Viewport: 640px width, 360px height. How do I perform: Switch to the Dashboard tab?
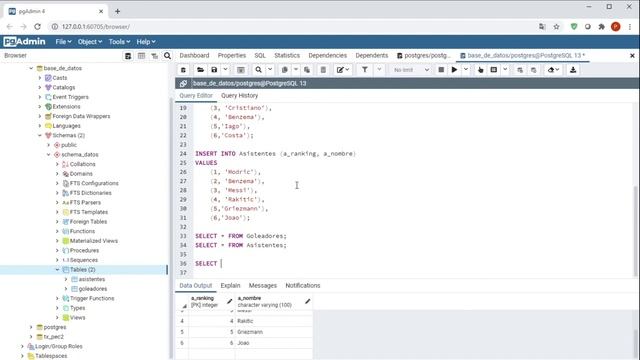[194, 56]
